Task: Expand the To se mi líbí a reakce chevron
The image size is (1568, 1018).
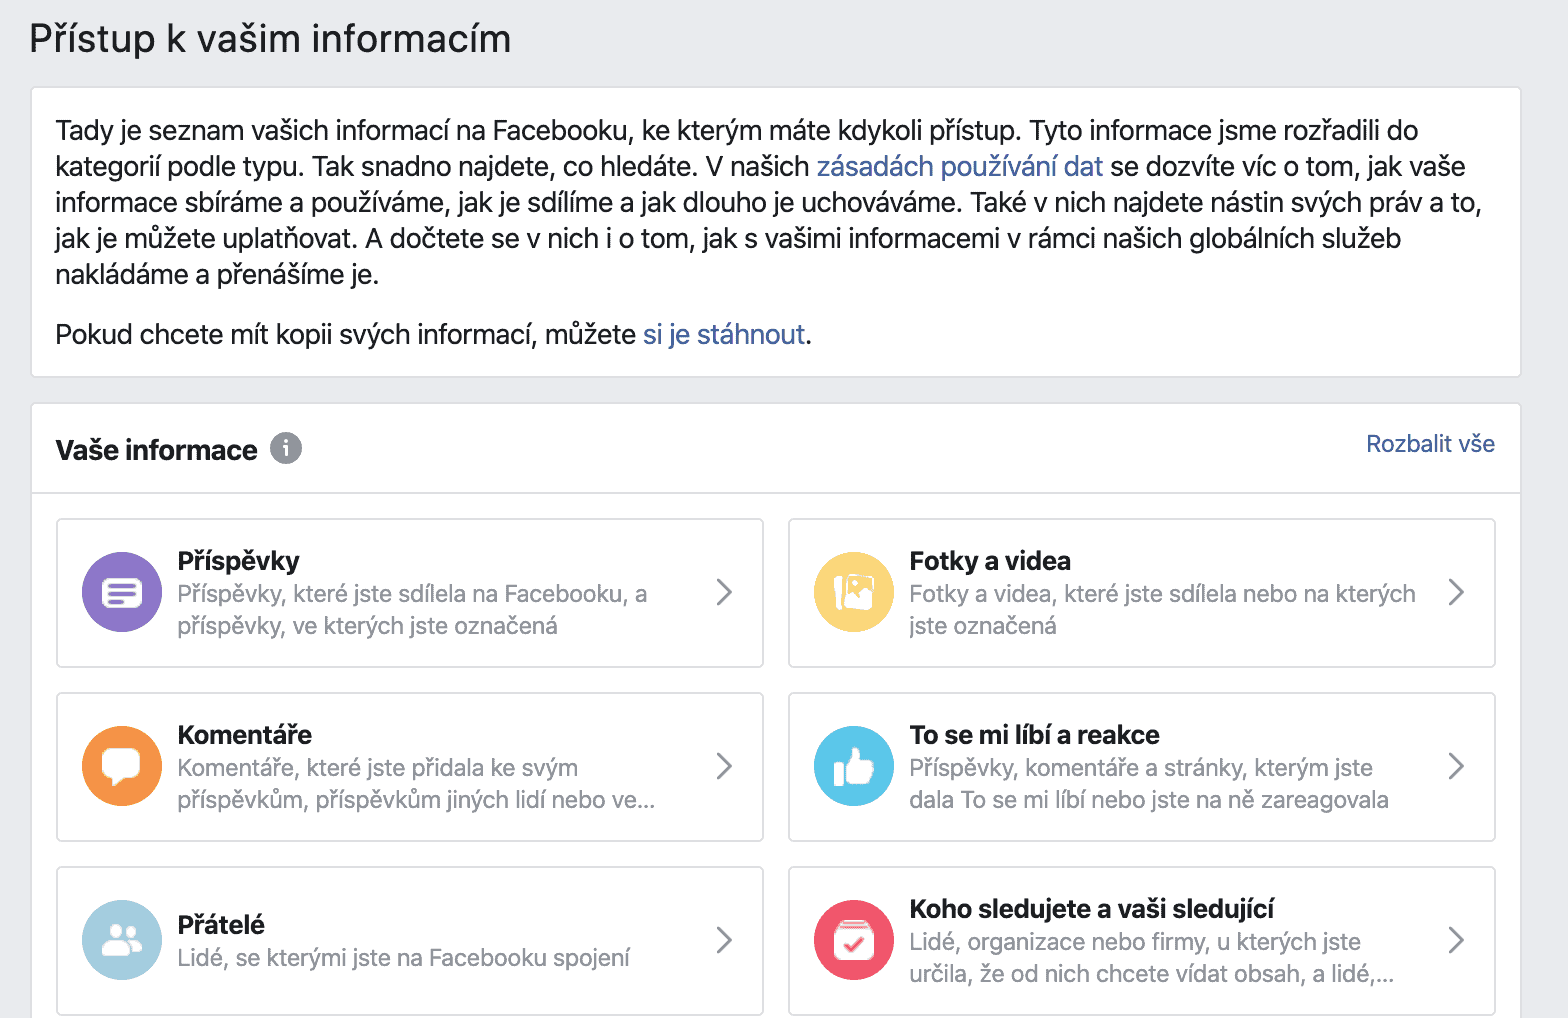Action: click(x=1457, y=766)
